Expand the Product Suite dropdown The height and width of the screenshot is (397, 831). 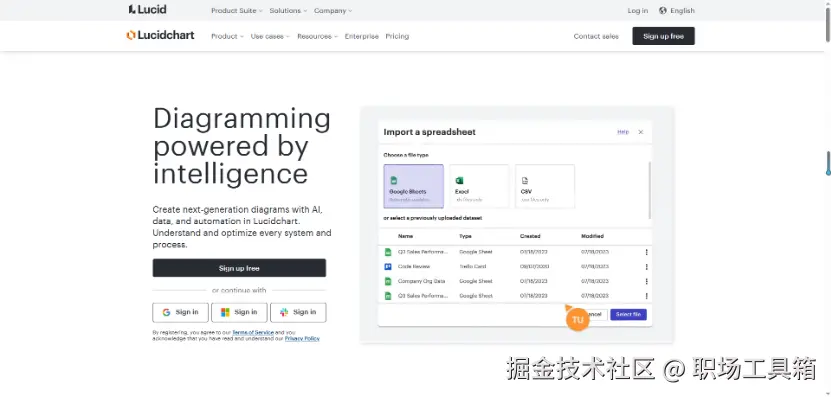237,11
